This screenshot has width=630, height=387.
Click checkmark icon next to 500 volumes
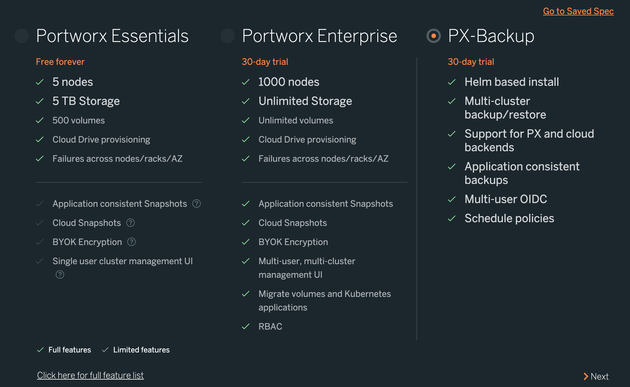[40, 121]
